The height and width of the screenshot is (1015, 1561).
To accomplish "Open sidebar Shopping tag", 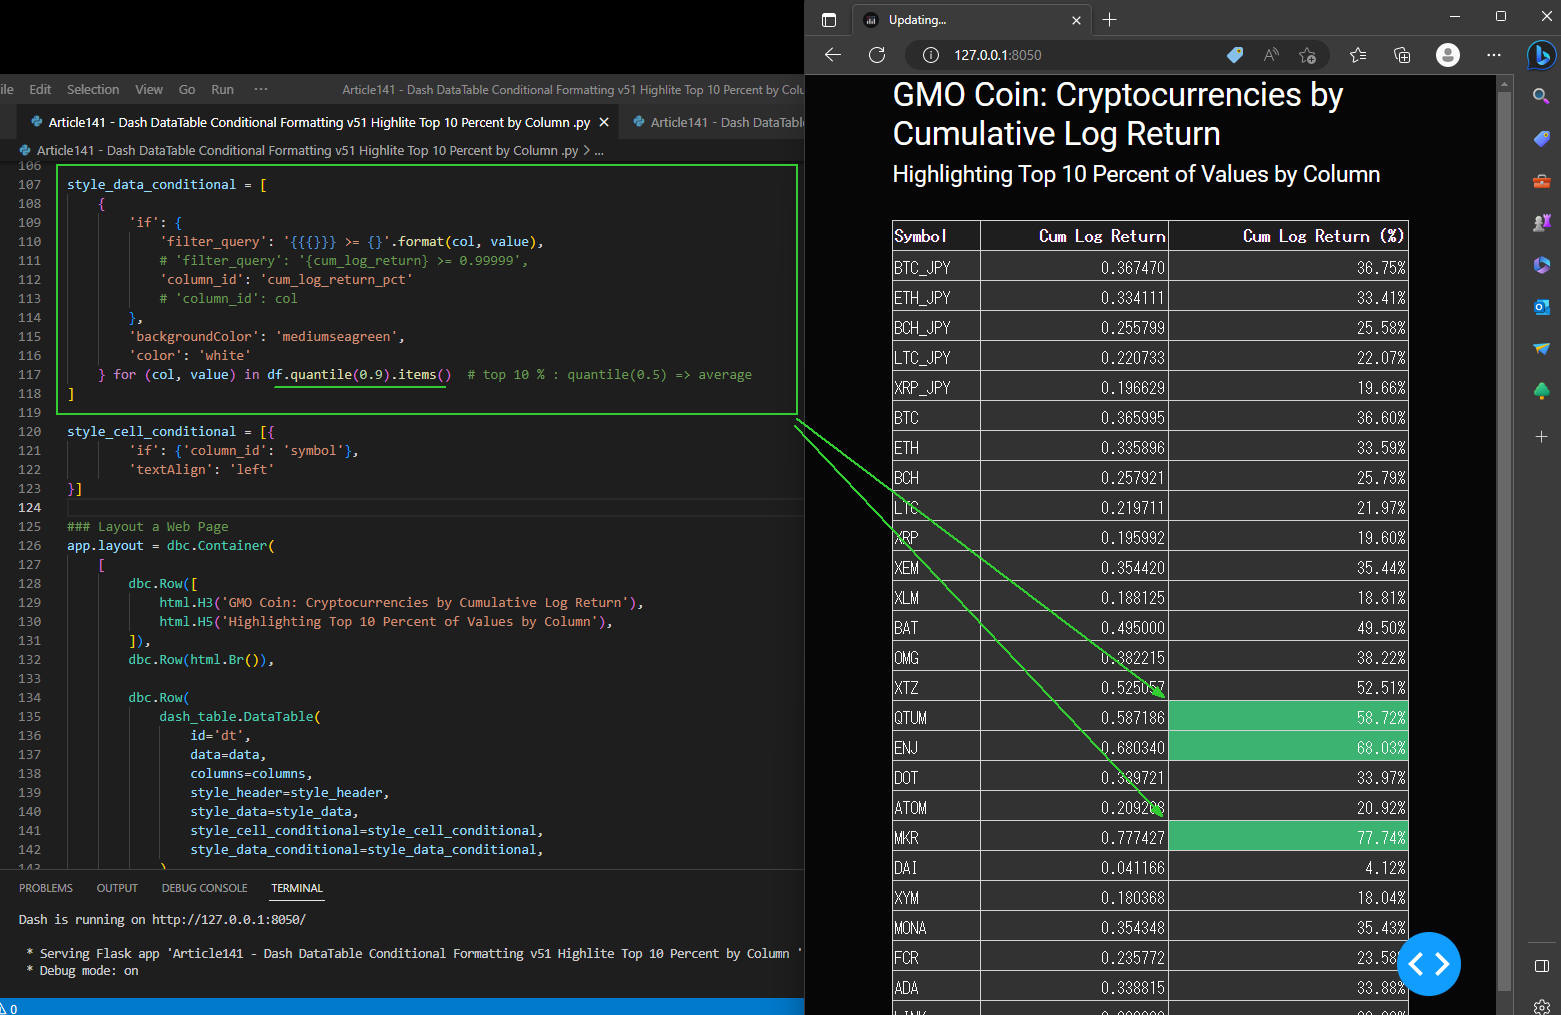I will coord(1541,139).
